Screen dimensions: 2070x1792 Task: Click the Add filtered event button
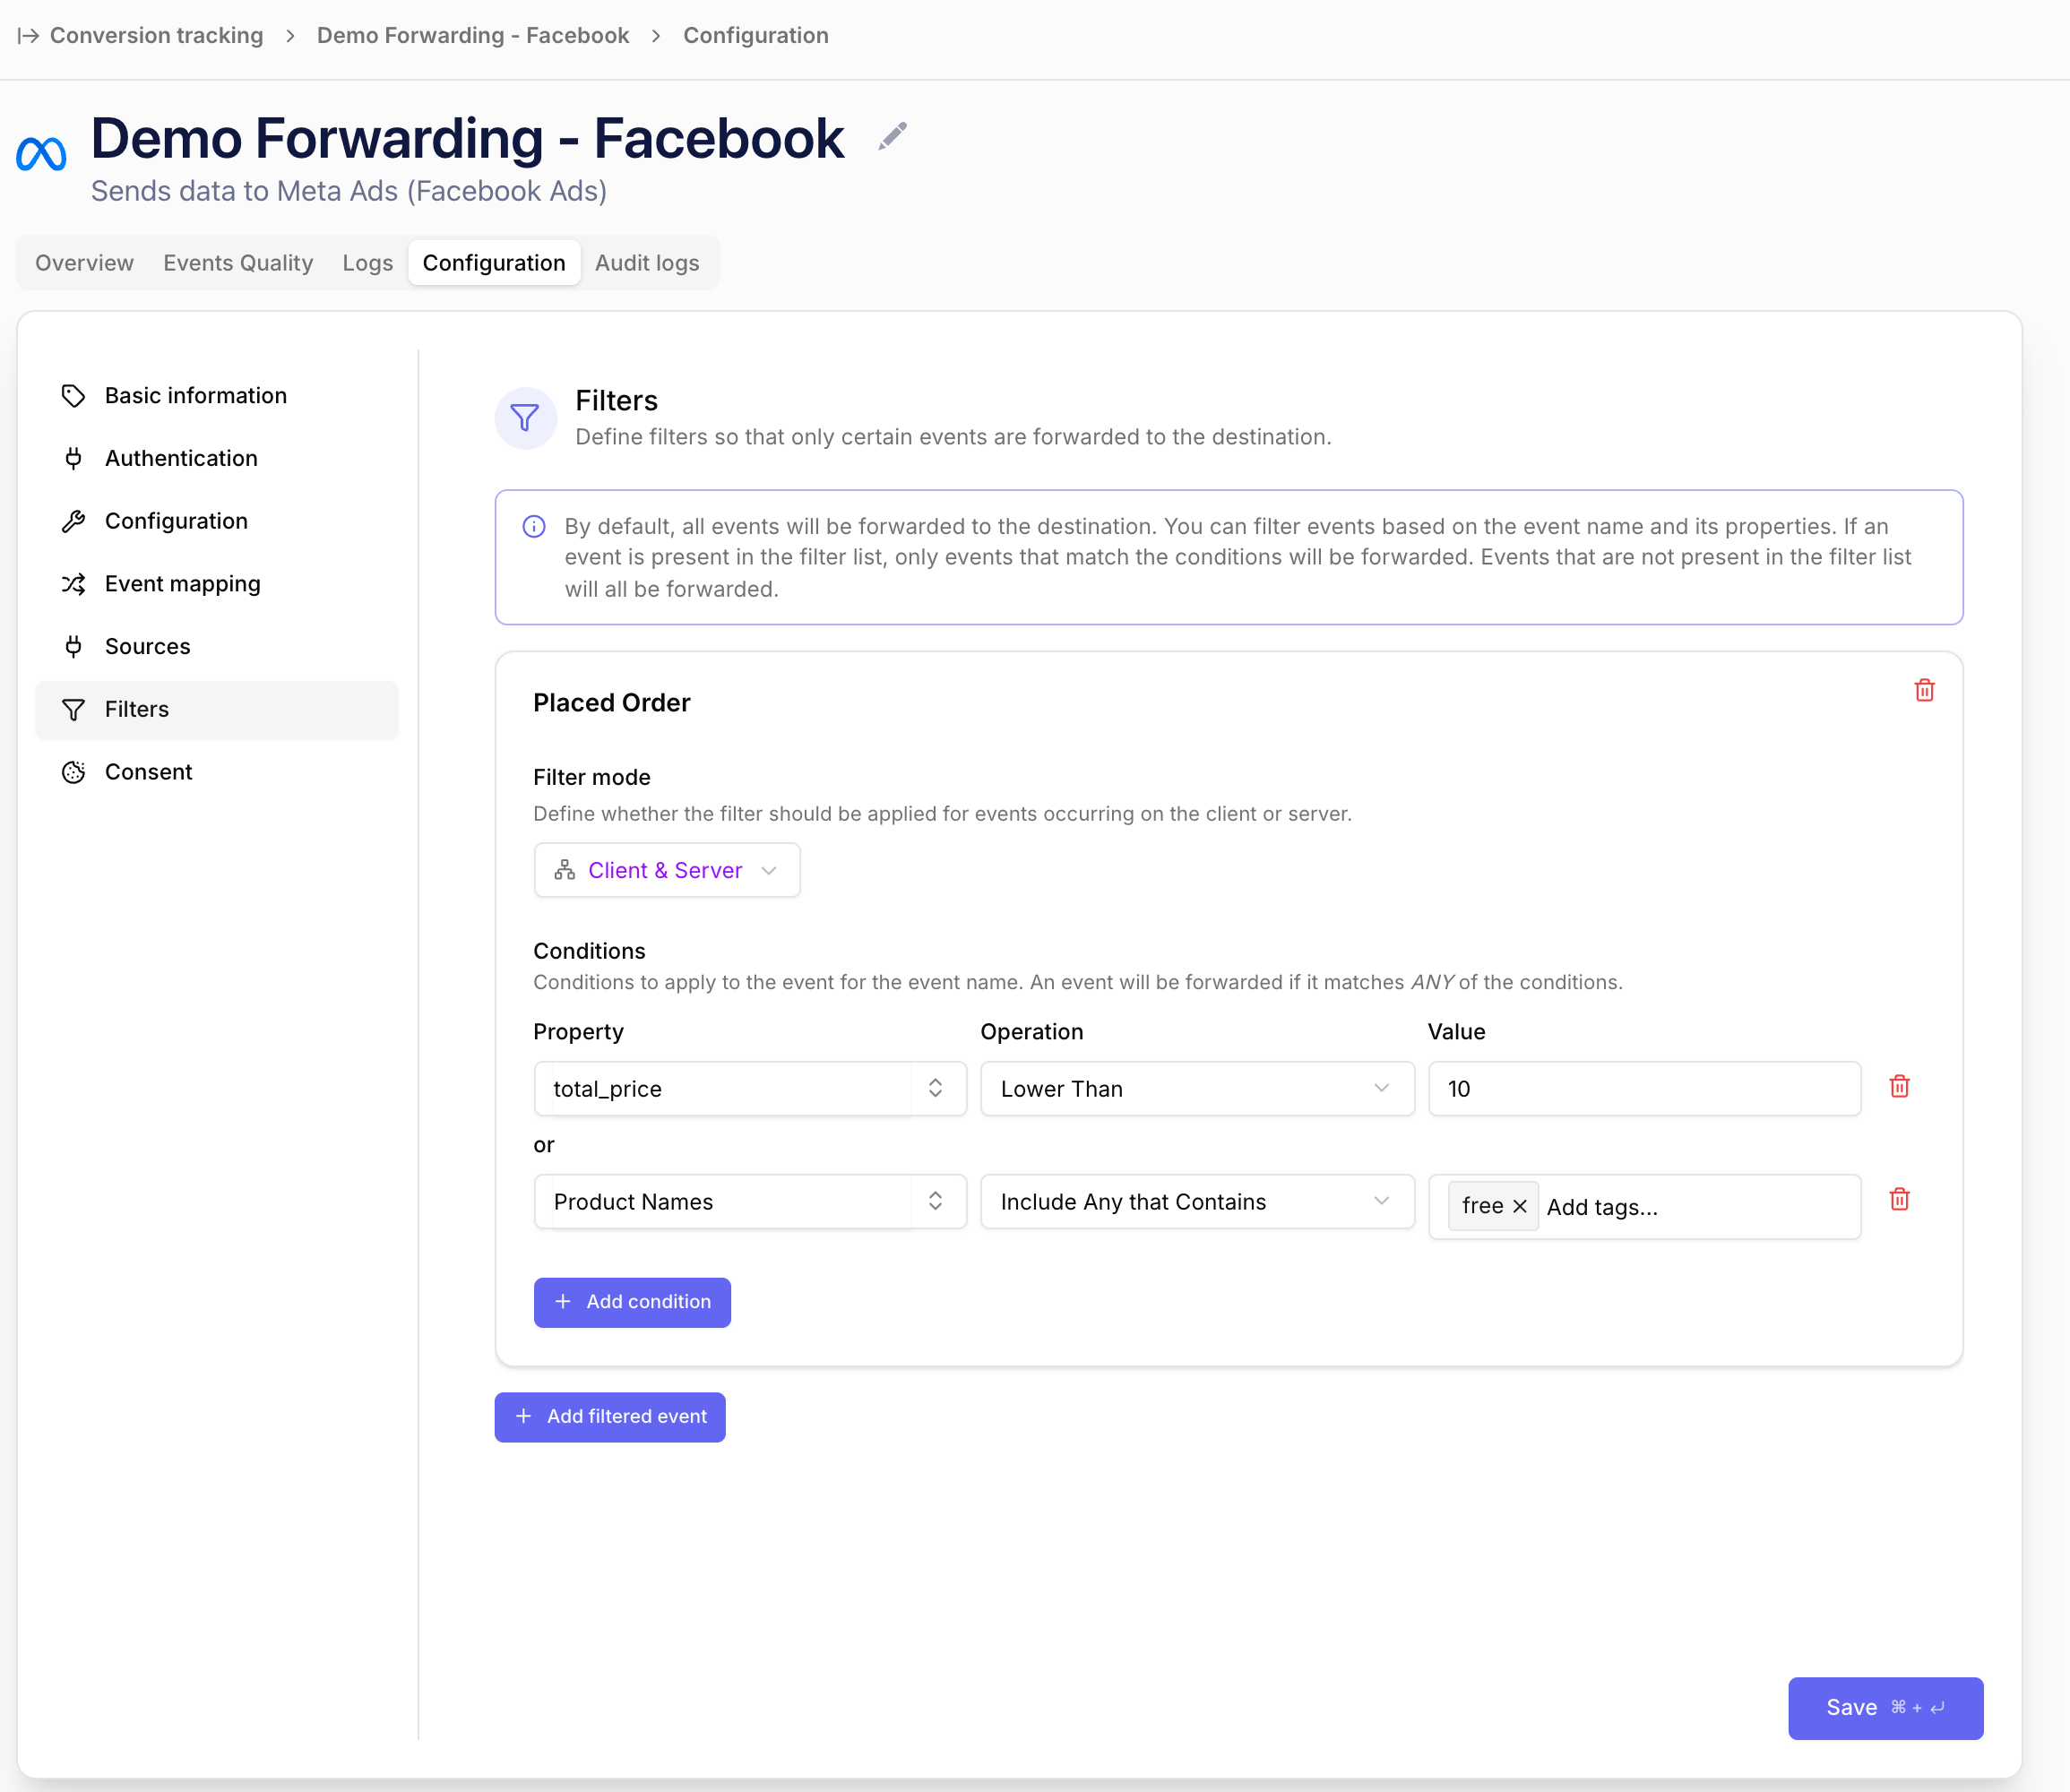click(610, 1417)
